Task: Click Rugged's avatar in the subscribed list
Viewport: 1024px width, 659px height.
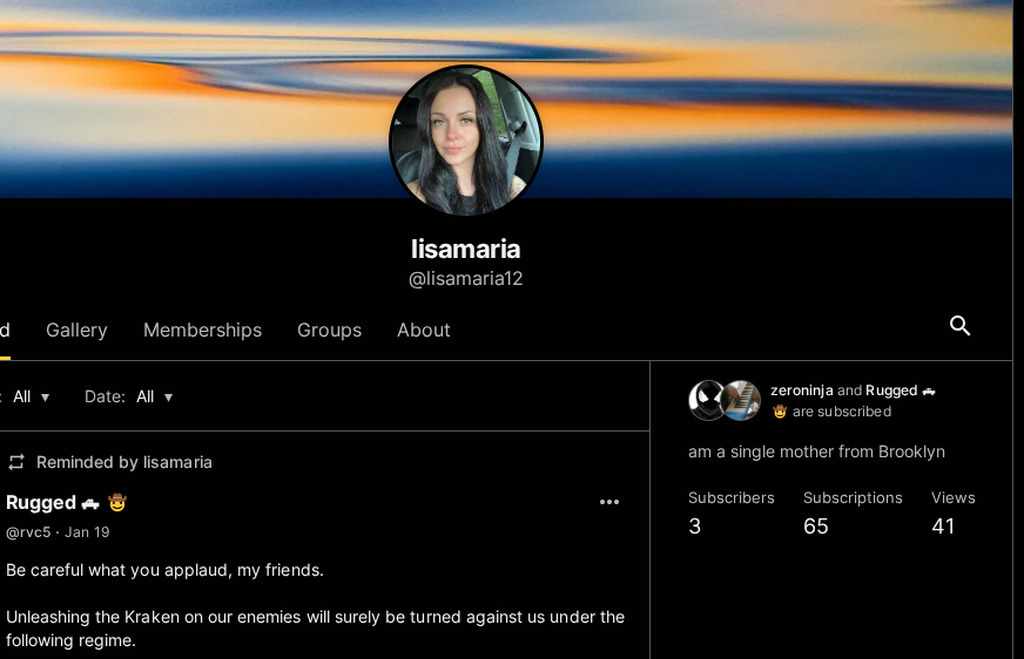Action: tap(741, 400)
